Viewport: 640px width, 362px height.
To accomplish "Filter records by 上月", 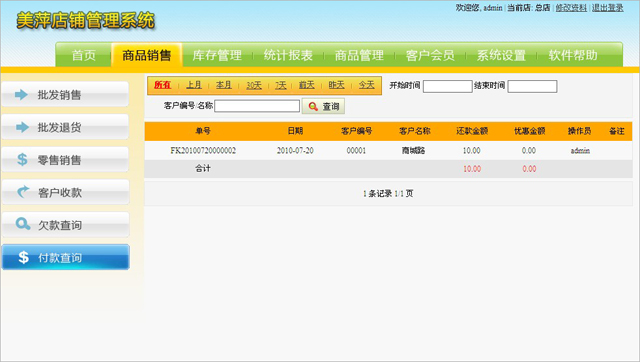I will tap(194, 85).
